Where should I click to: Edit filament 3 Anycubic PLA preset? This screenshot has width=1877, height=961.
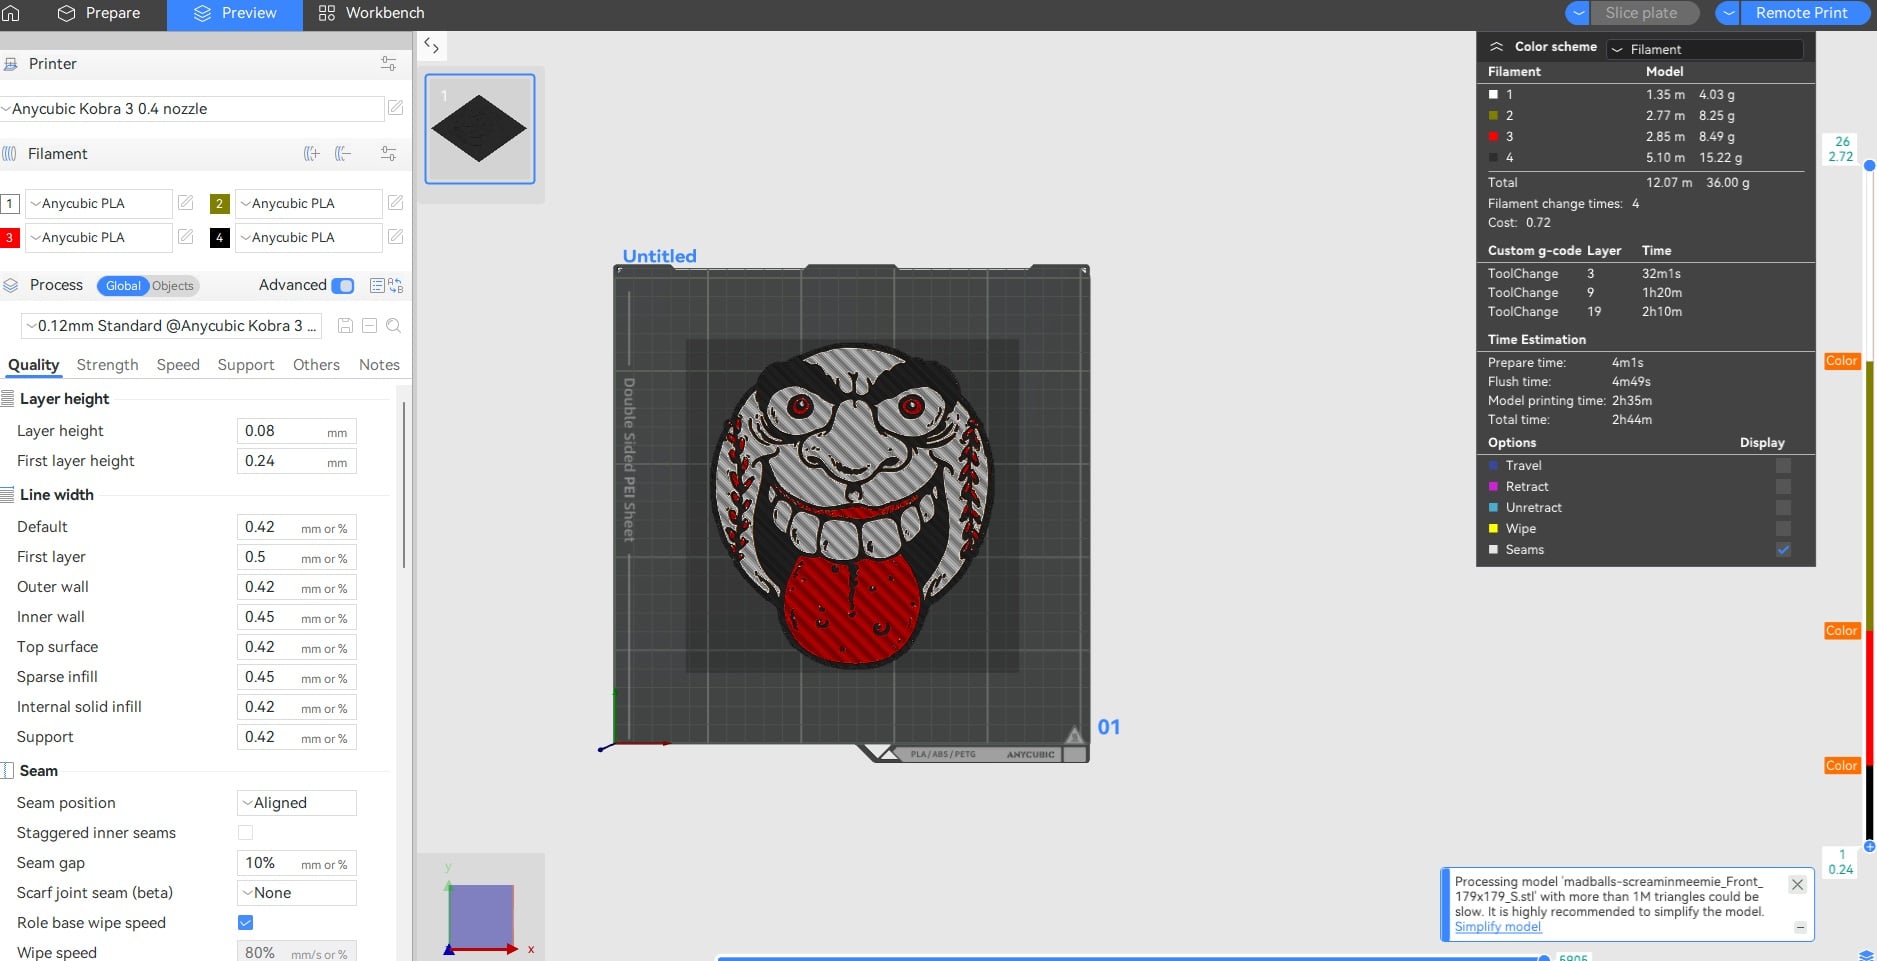(x=185, y=237)
